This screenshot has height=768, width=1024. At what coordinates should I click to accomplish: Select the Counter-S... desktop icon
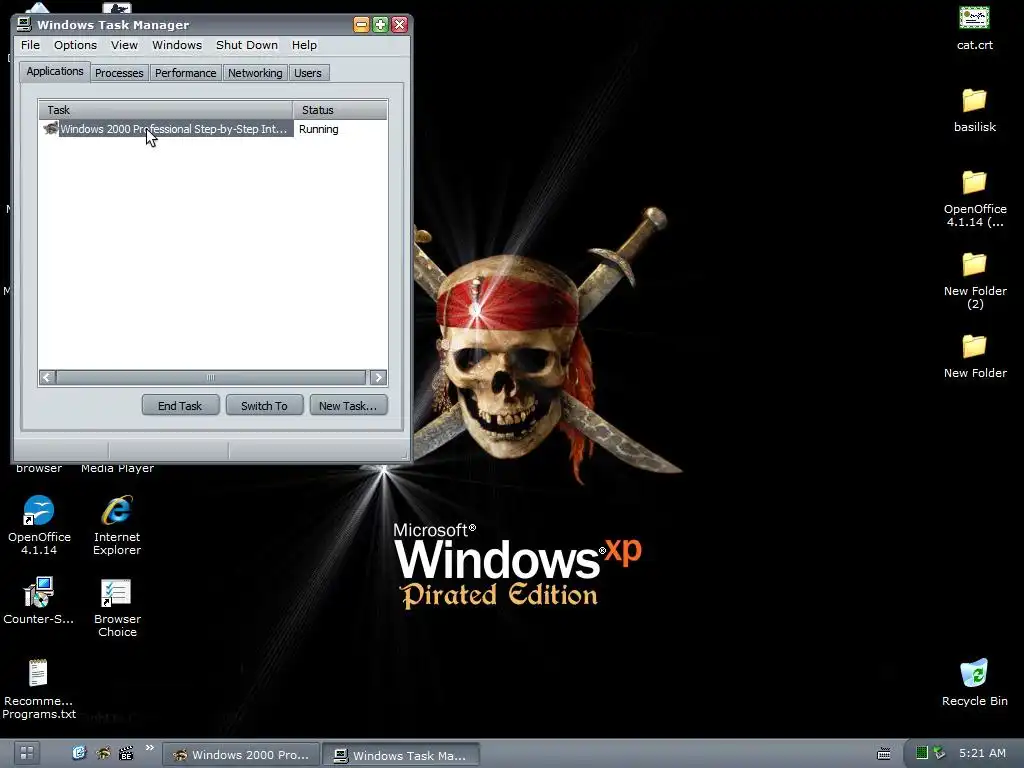38,601
